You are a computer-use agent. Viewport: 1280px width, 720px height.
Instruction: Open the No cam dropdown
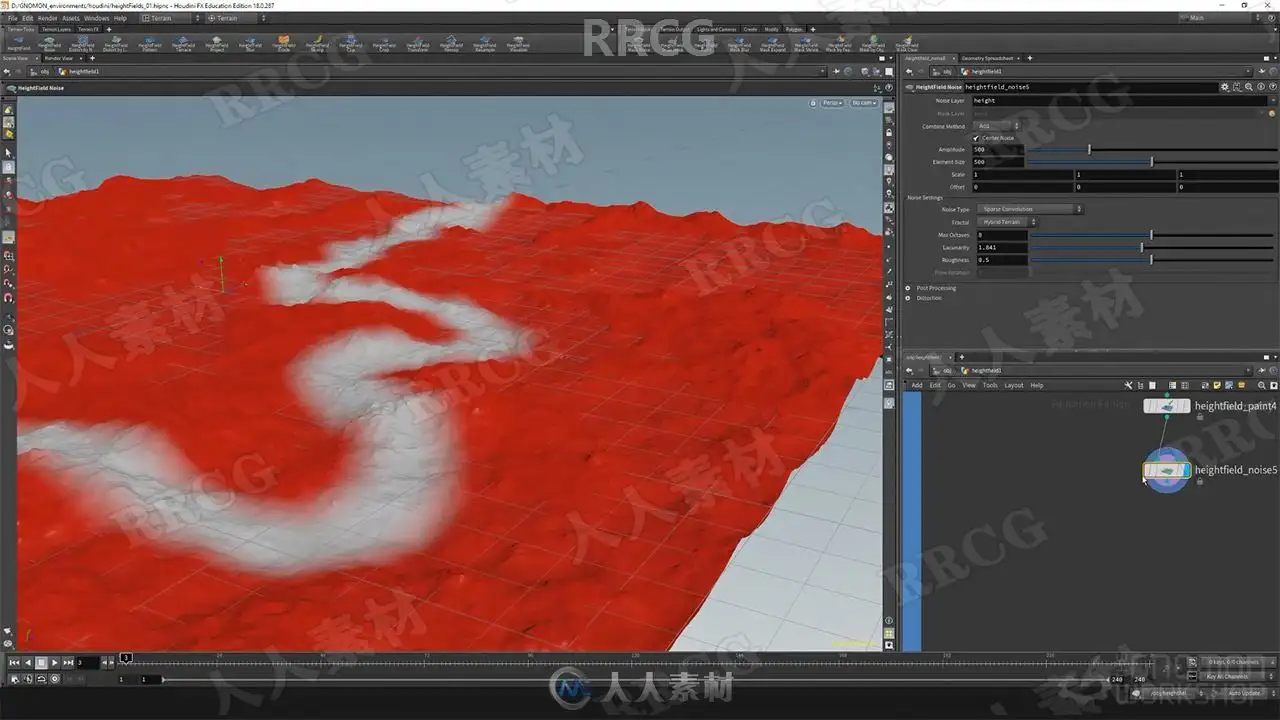(x=863, y=102)
